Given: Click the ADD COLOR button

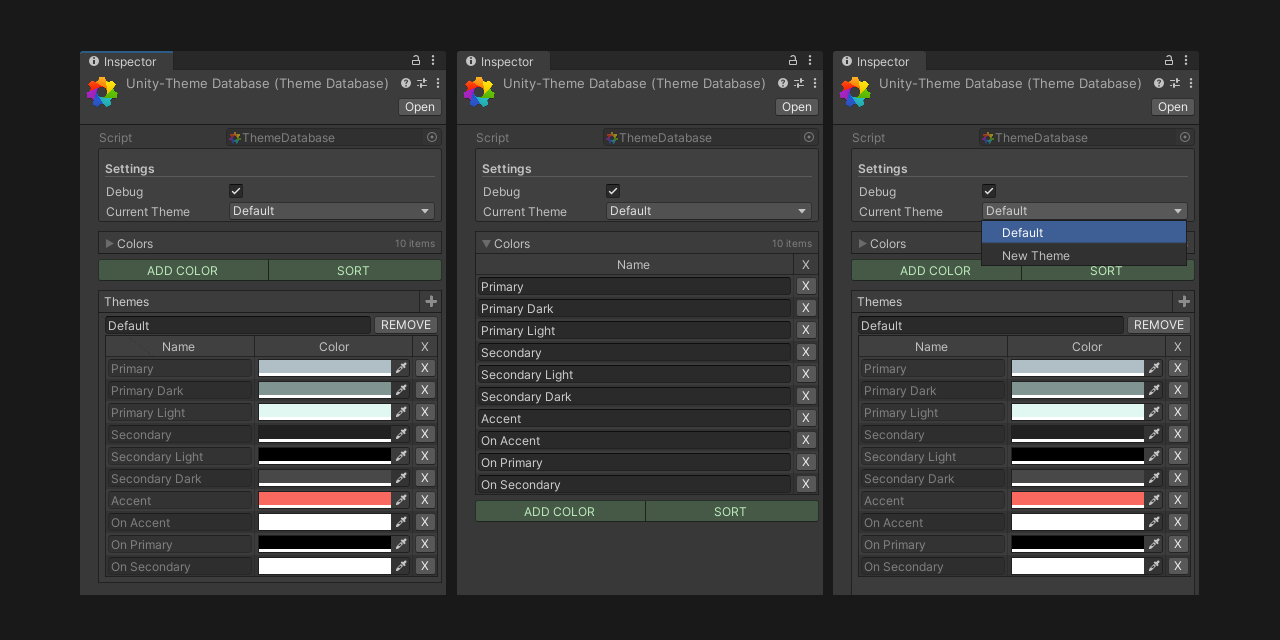Looking at the screenshot, I should point(183,270).
